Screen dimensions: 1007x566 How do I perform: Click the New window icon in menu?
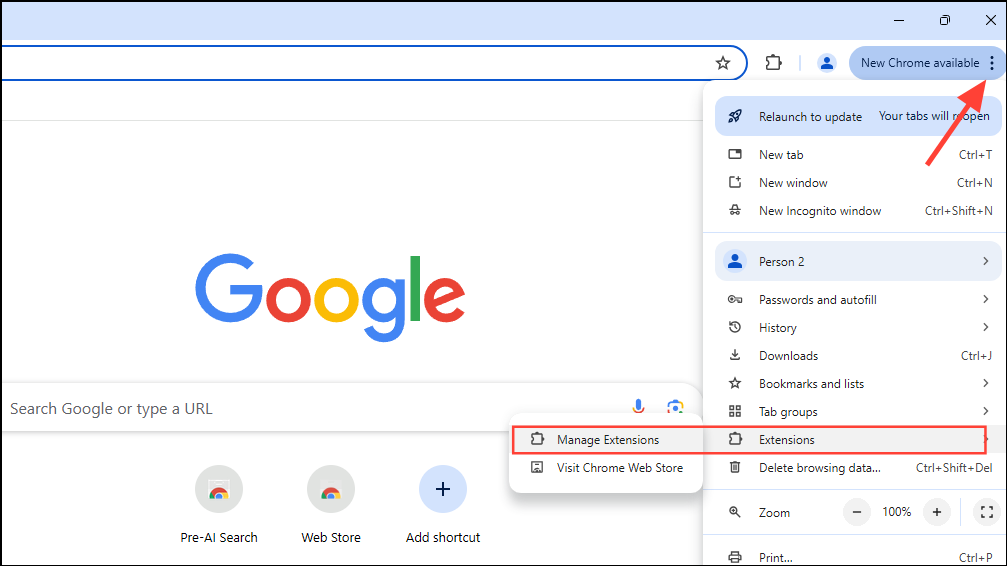(735, 182)
